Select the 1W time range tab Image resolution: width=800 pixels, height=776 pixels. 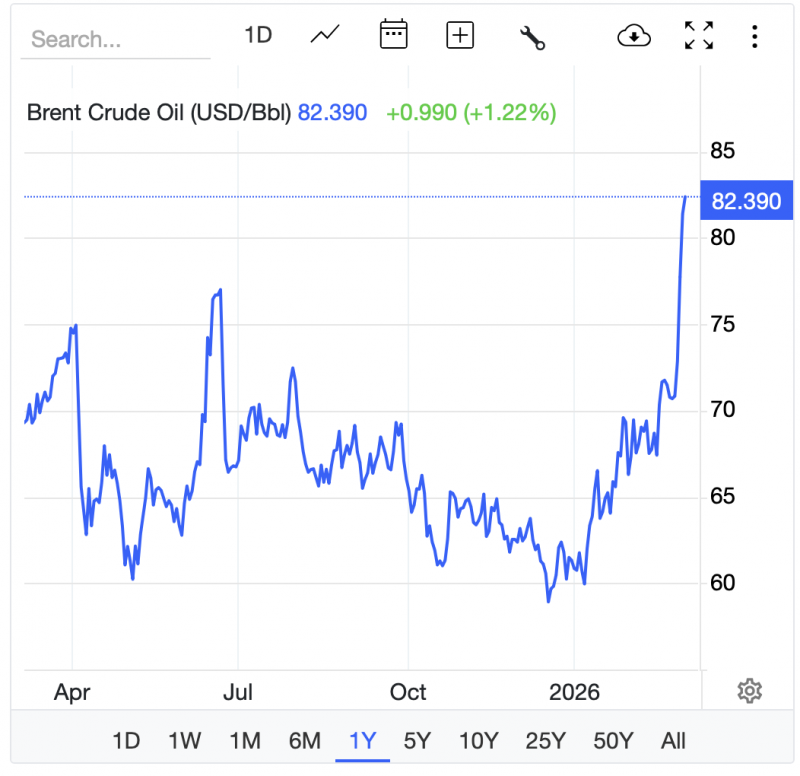click(x=185, y=741)
